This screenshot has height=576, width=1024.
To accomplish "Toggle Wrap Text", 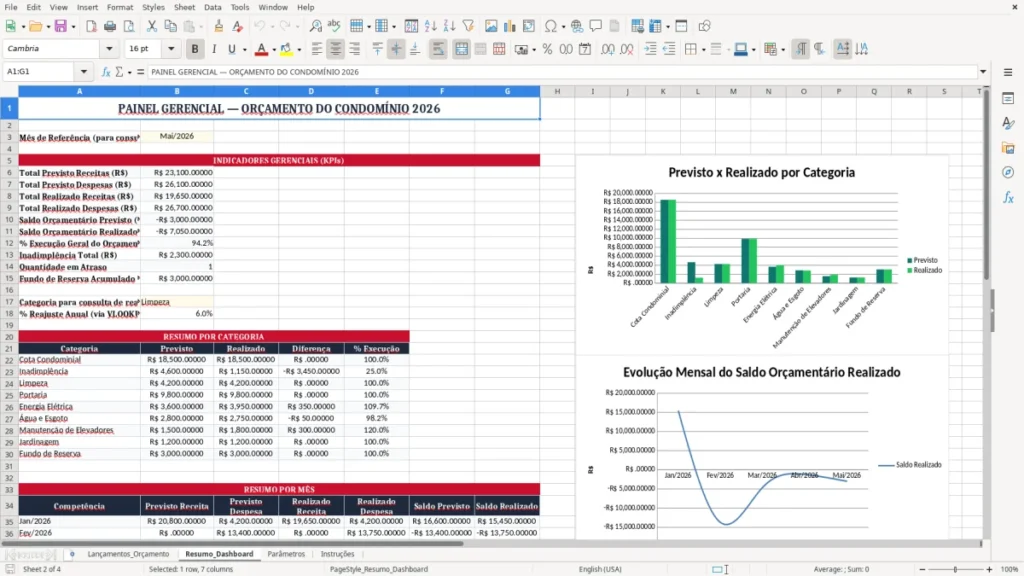I will (438, 49).
